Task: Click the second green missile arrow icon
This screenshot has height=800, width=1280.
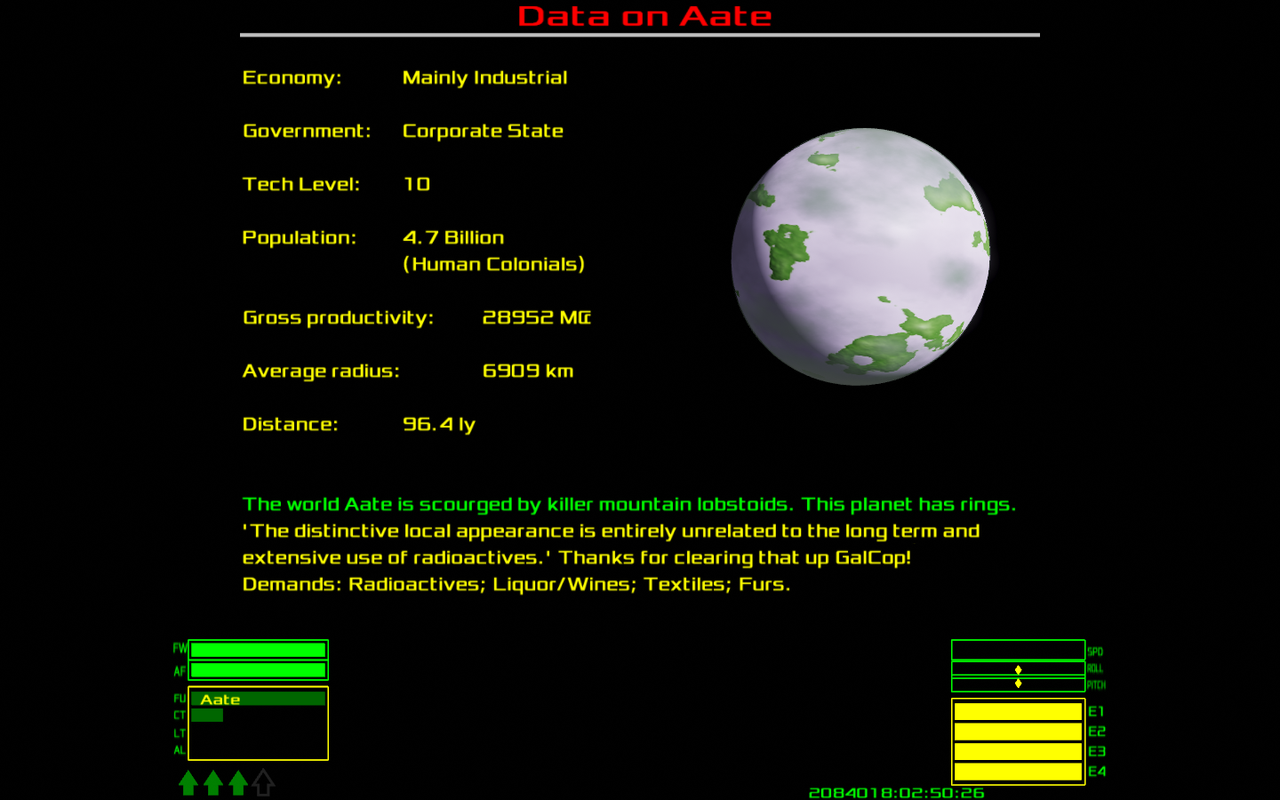Action: pos(213,782)
